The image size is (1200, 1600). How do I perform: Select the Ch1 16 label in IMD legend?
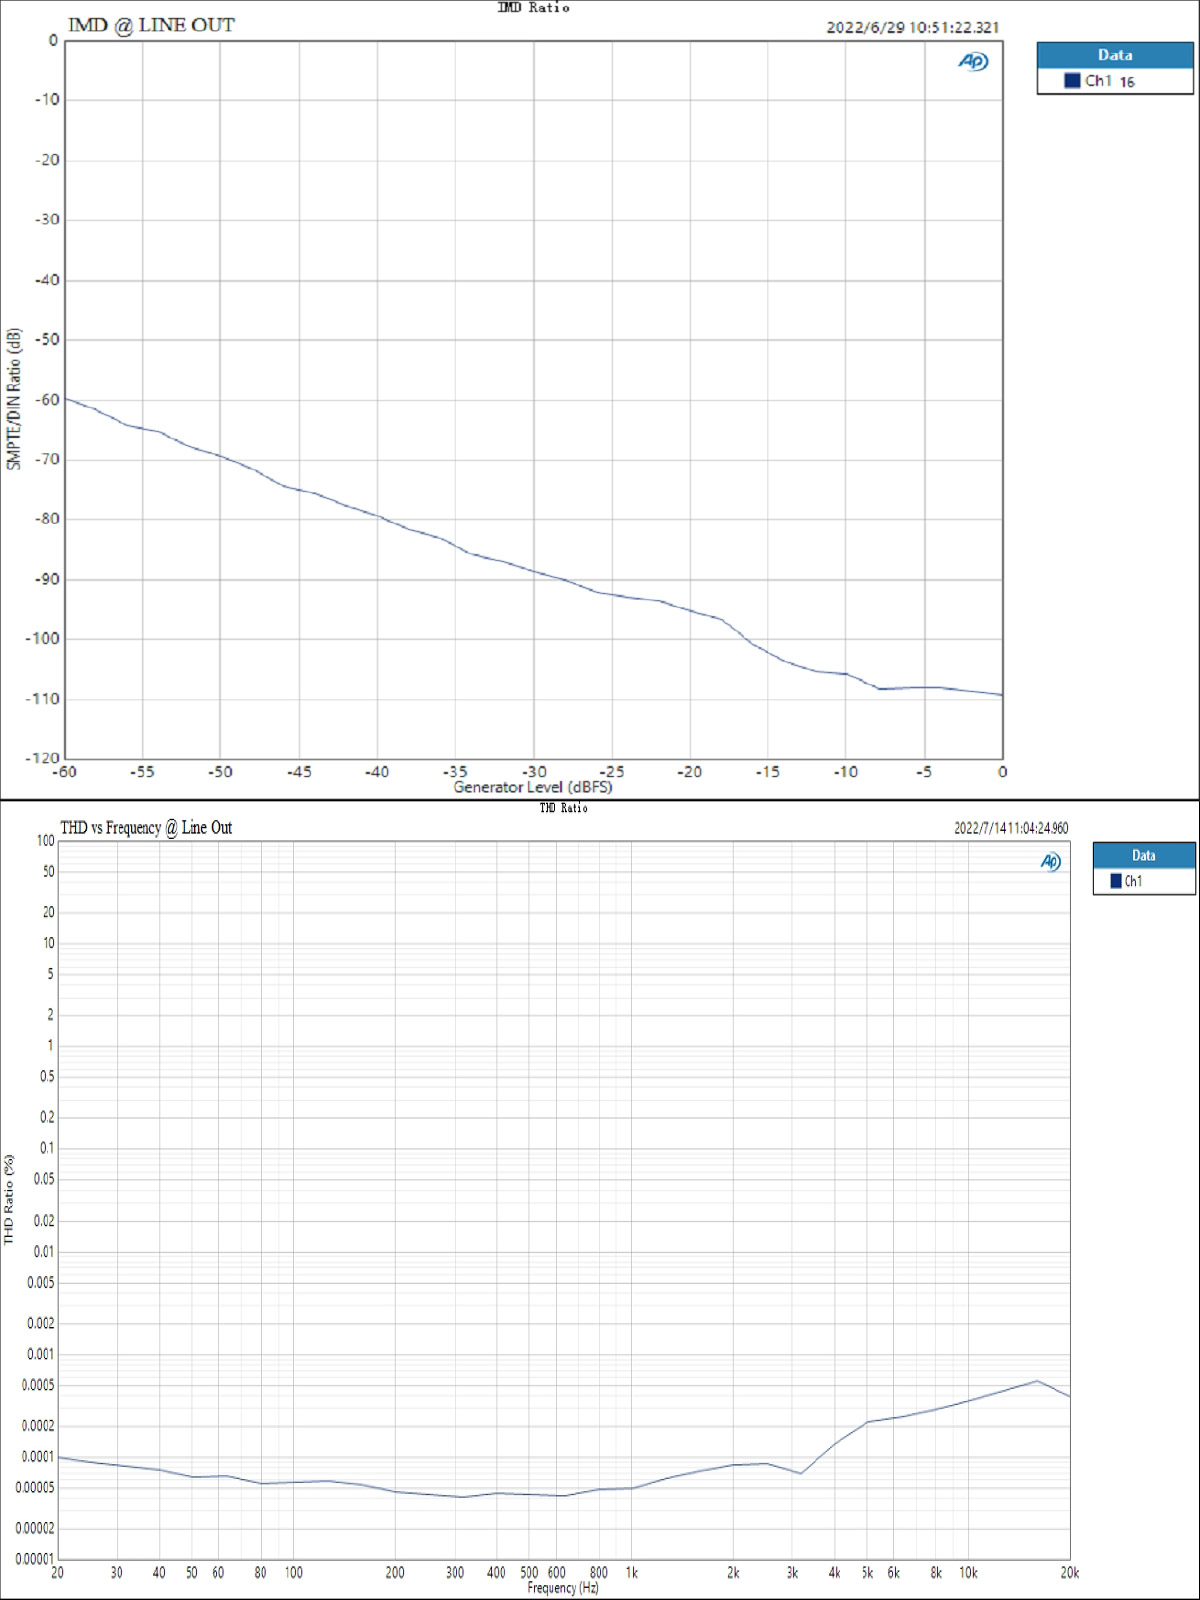[x=1110, y=81]
